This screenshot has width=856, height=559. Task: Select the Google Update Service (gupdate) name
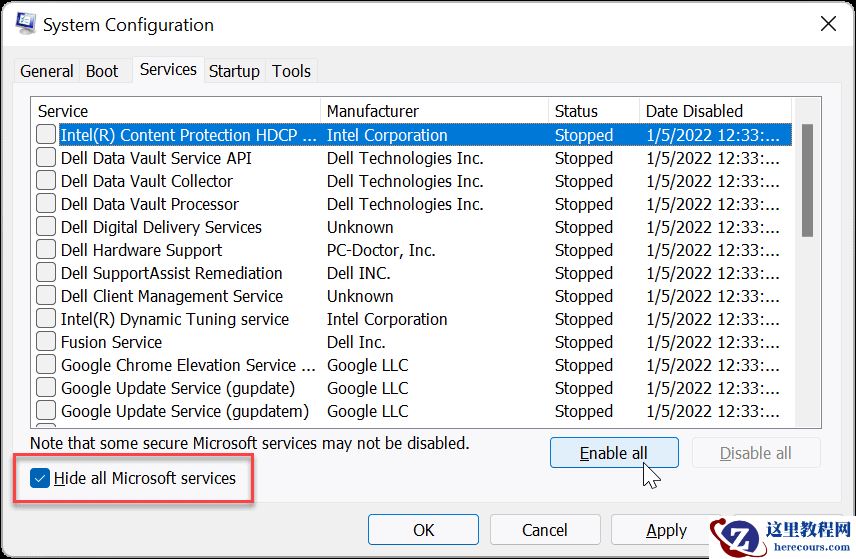point(177,388)
